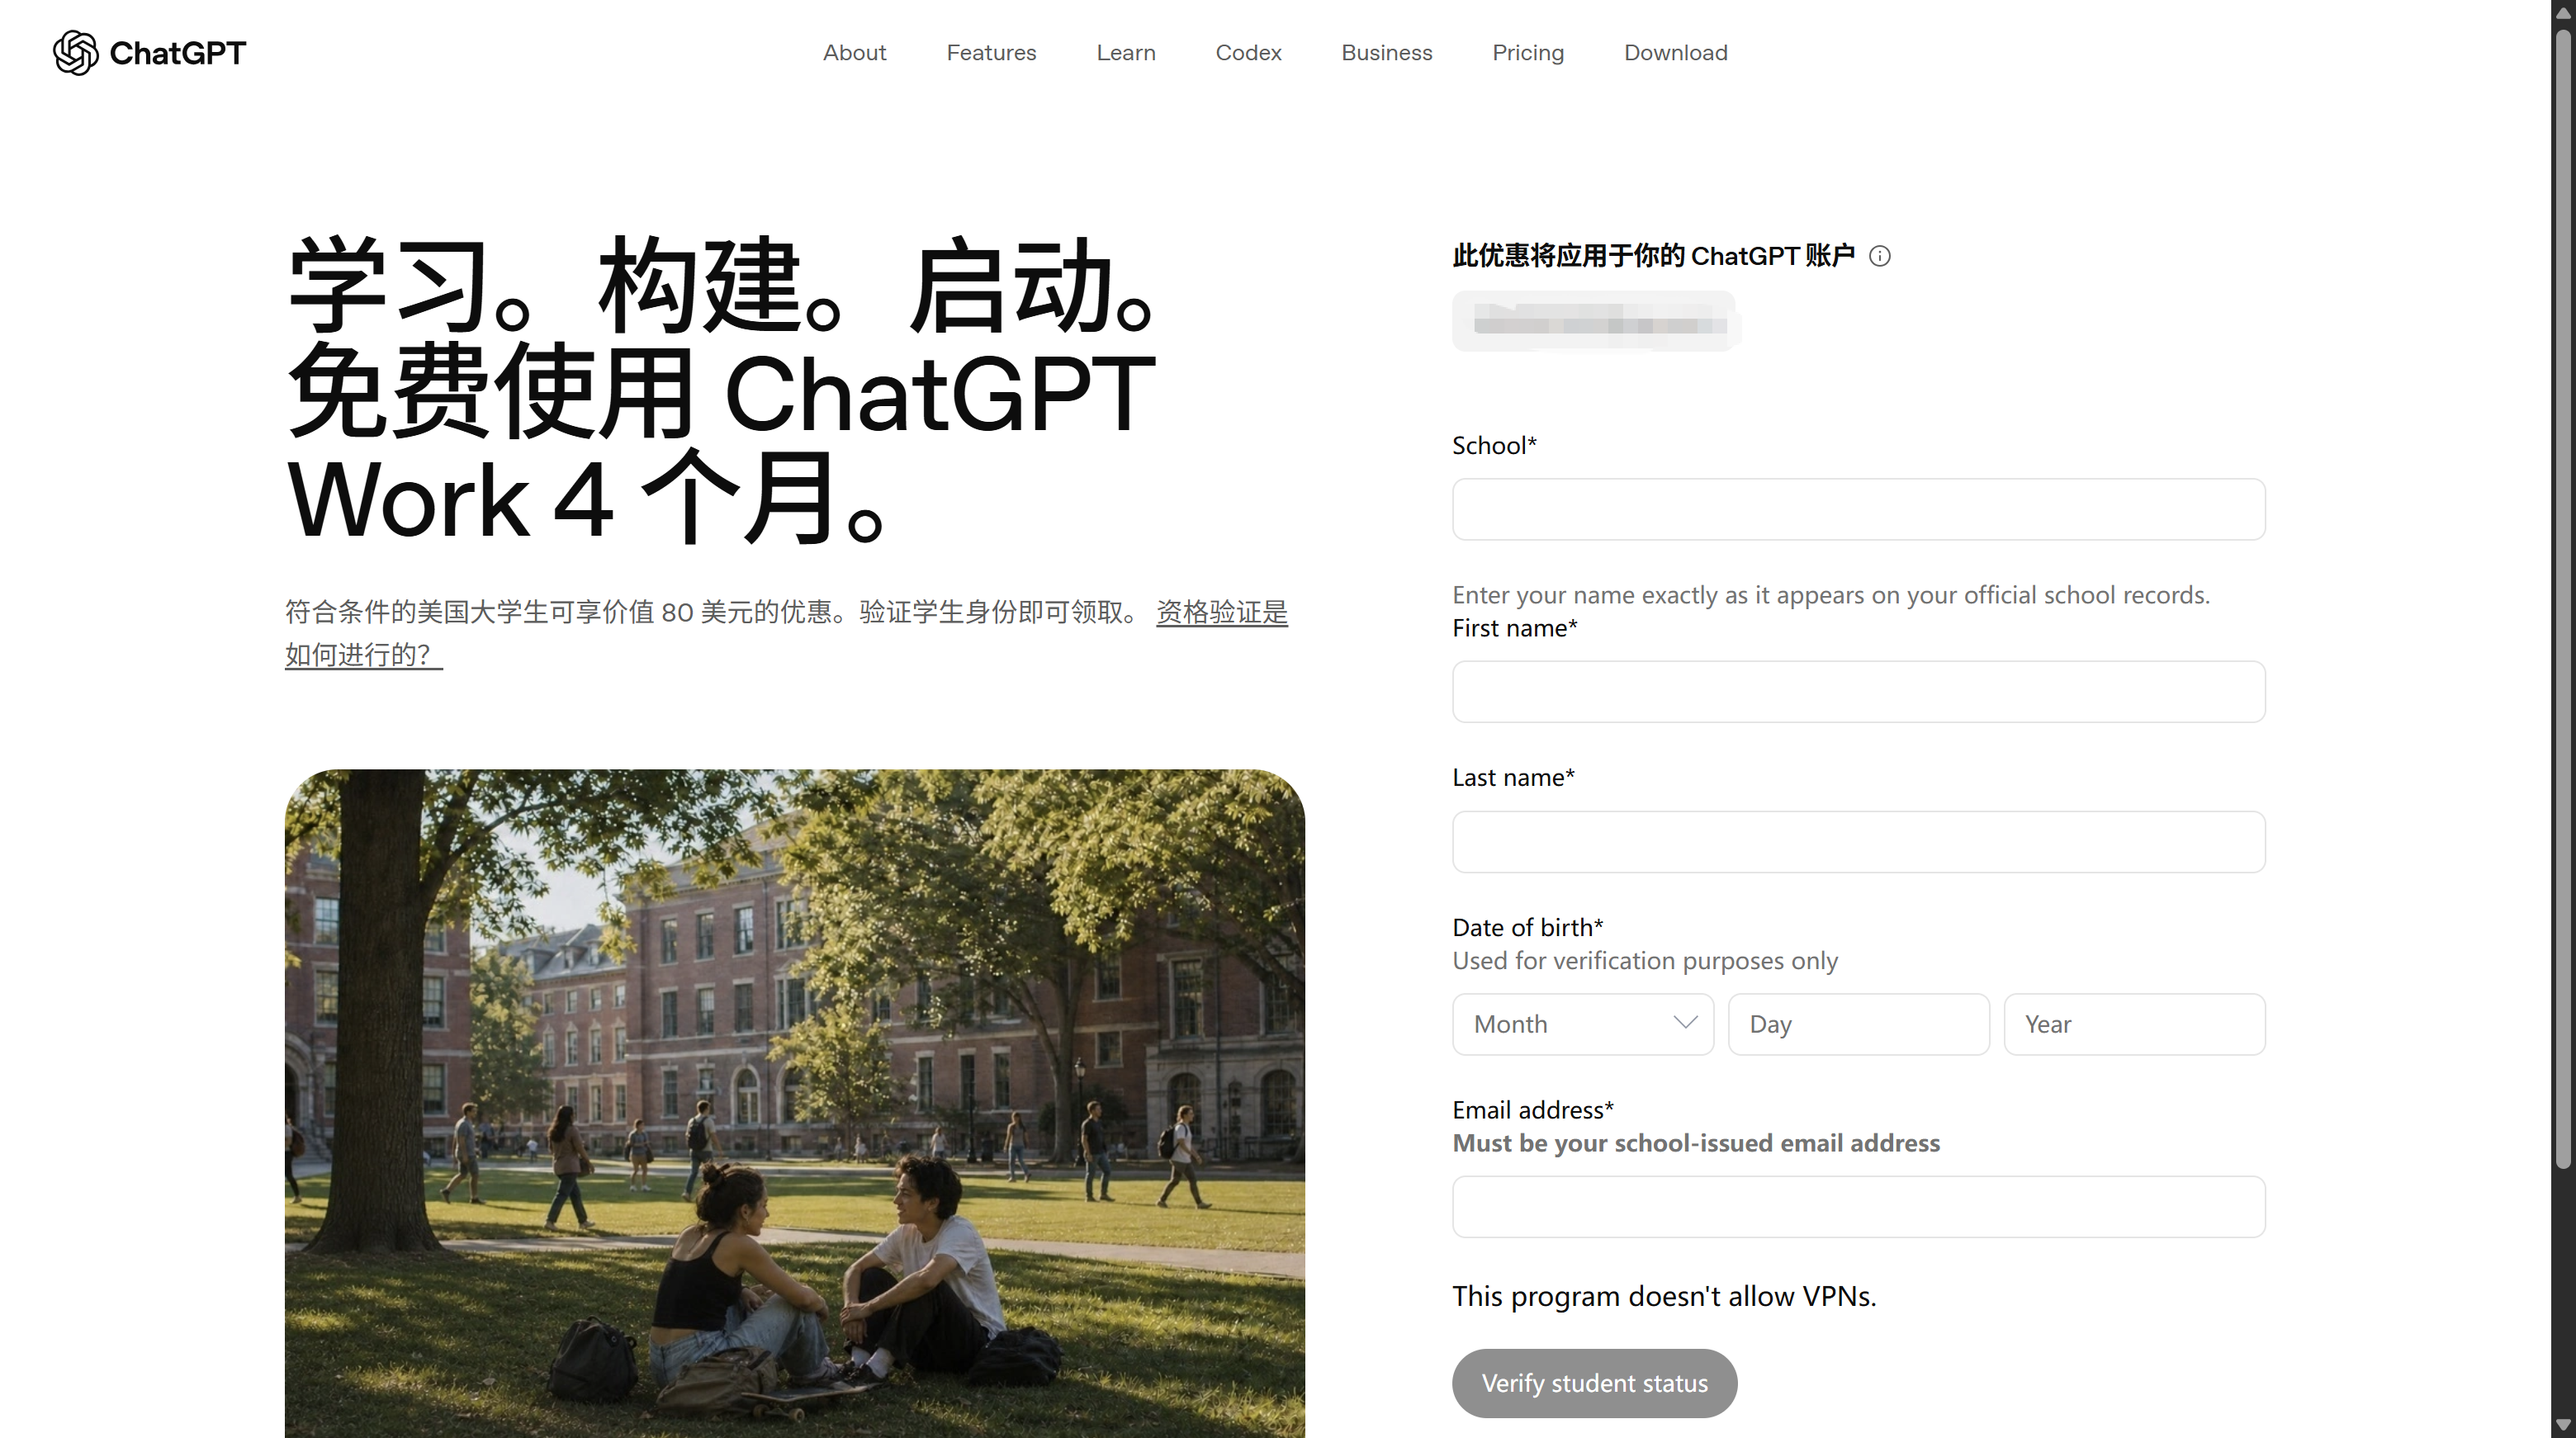Click the "This program doesn't allow VPNs." text
2576x1438 pixels.
tap(1664, 1296)
